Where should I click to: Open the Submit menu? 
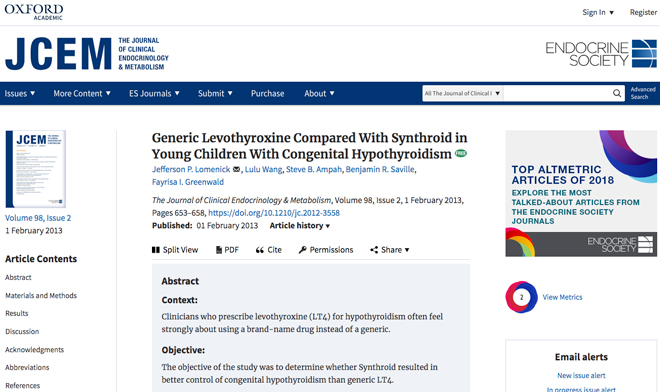(x=215, y=93)
